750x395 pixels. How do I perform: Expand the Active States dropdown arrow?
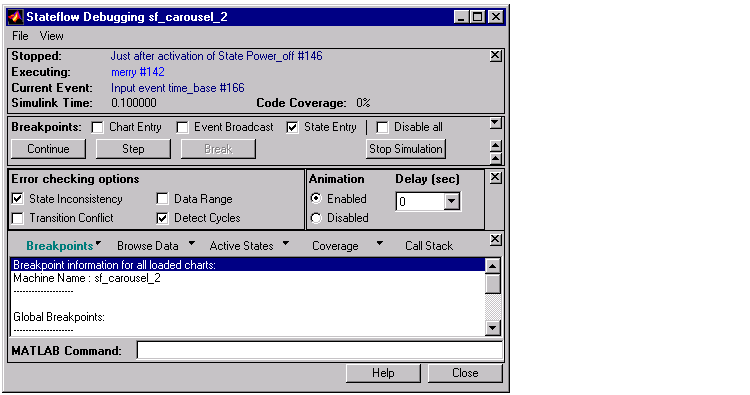[286, 243]
